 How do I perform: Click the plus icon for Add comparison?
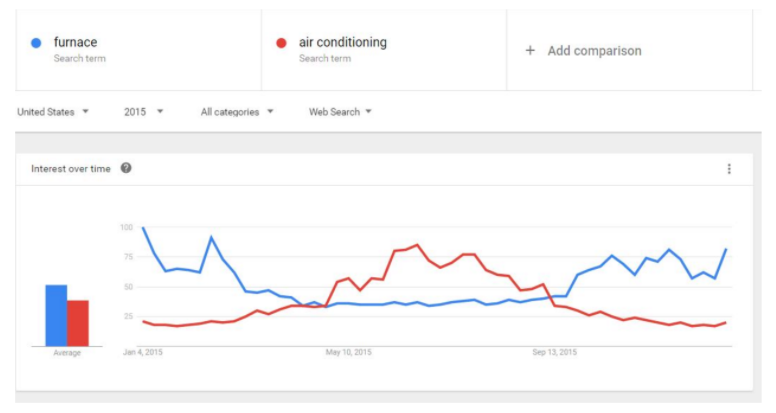(530, 50)
